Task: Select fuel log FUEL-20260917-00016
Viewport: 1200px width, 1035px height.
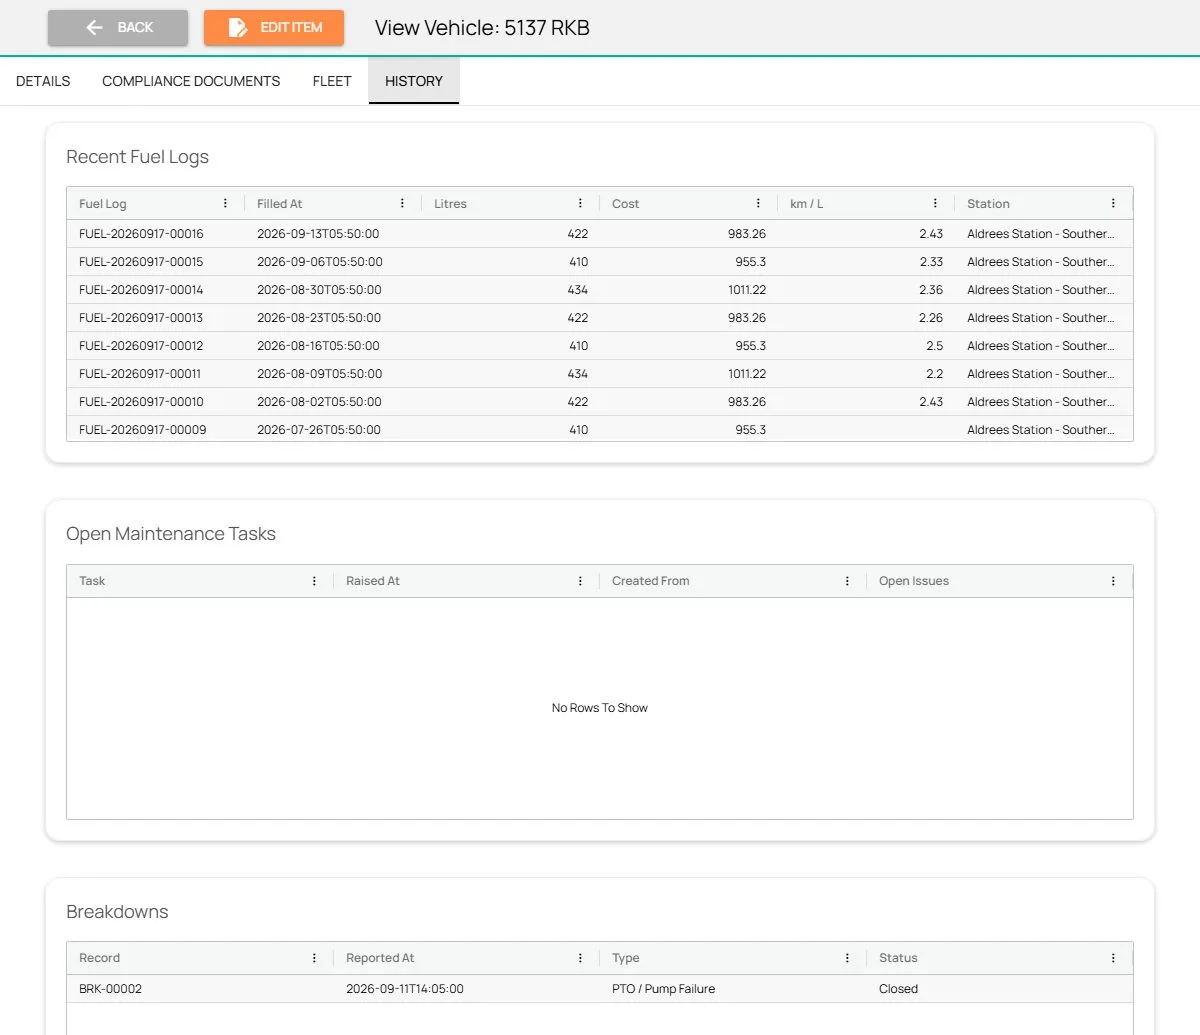Action: (141, 234)
